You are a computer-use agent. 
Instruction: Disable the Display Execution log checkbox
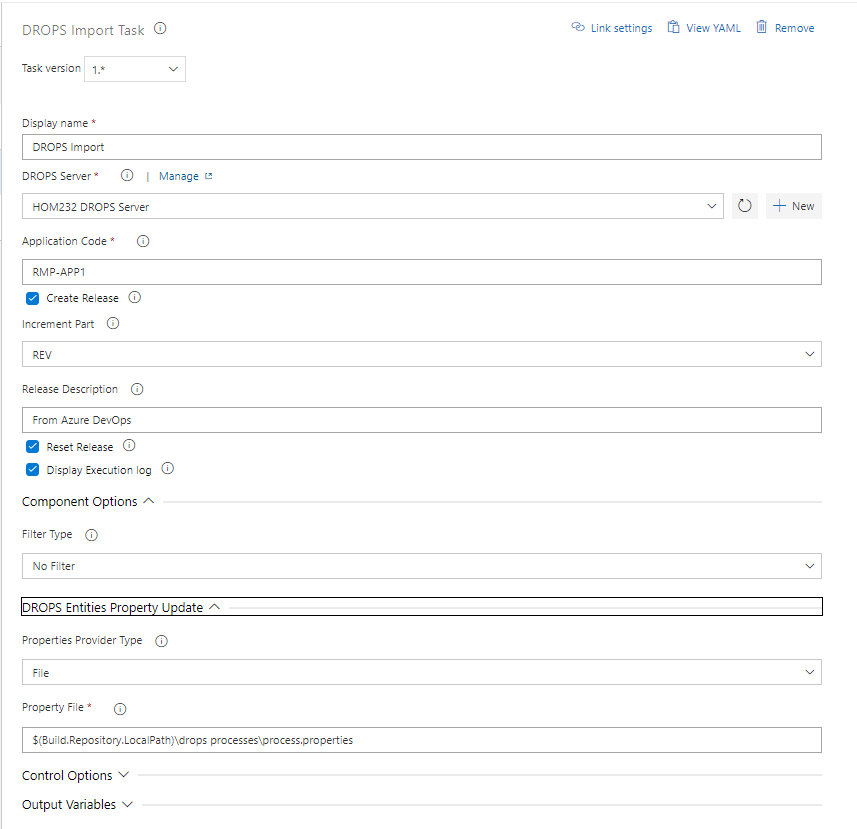33,470
